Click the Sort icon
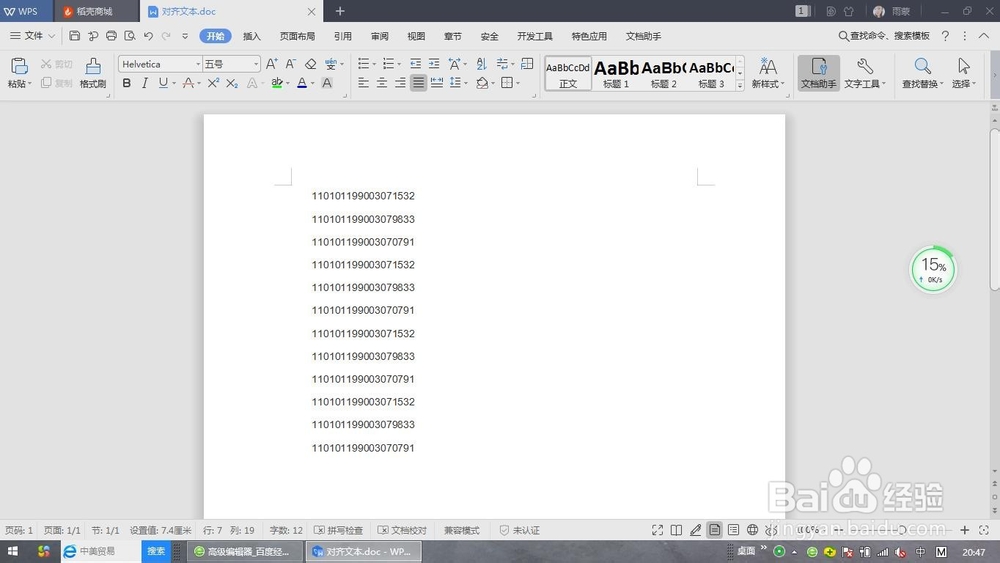The height and width of the screenshot is (563, 1000). tap(482, 64)
